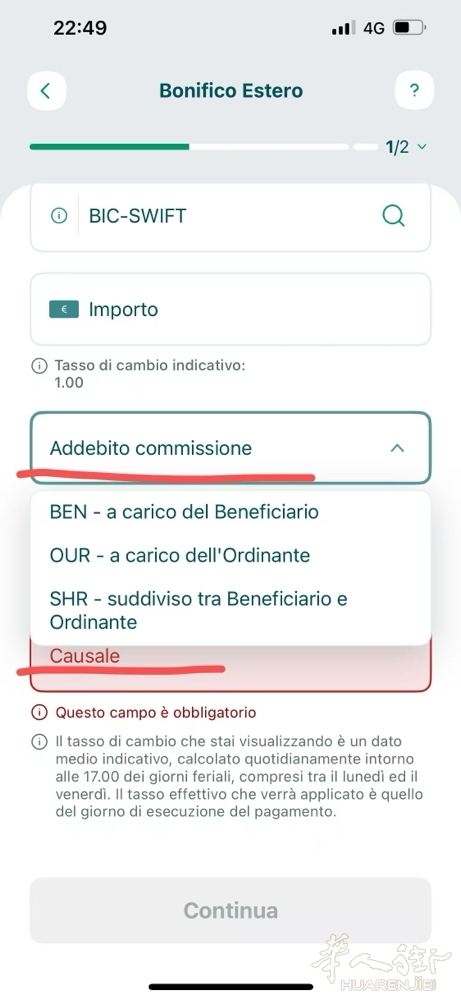Tap the euro currency icon

pyautogui.click(x=64, y=310)
